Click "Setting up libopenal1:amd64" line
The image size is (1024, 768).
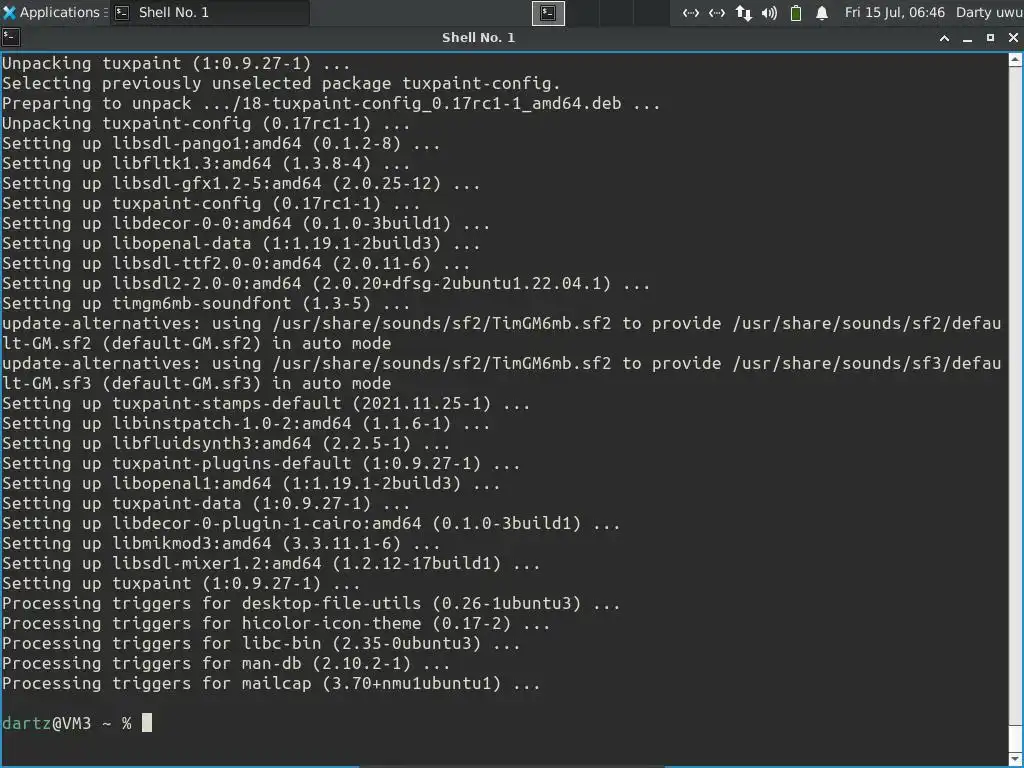point(251,484)
